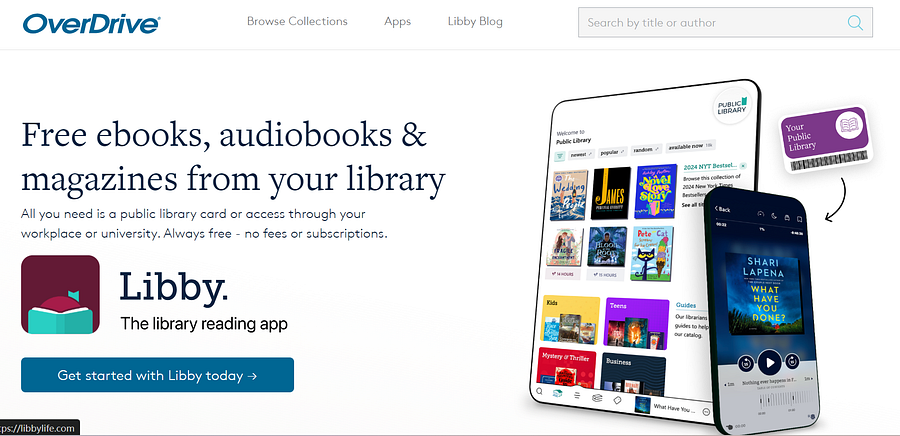Click the rewind 15 seconds icon on phone
This screenshot has width=900, height=436.
746,363
